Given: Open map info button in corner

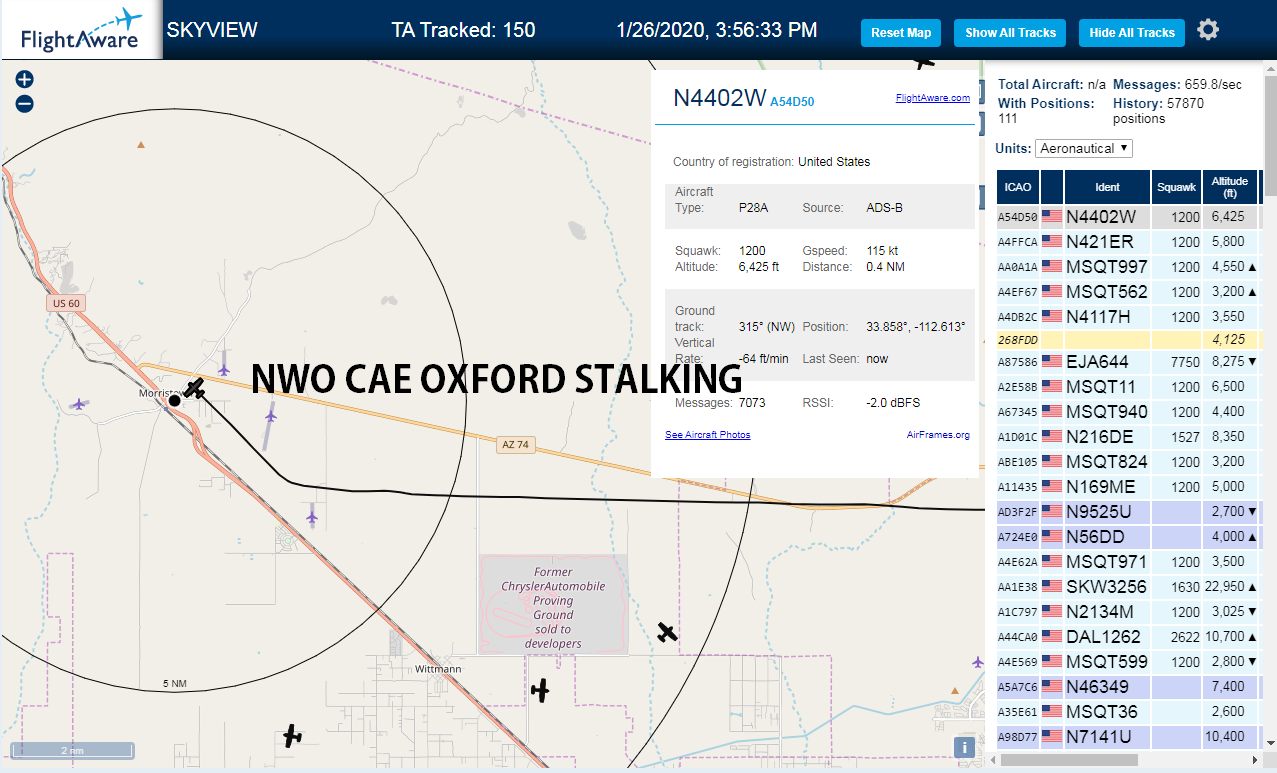Looking at the screenshot, I should click(965, 747).
